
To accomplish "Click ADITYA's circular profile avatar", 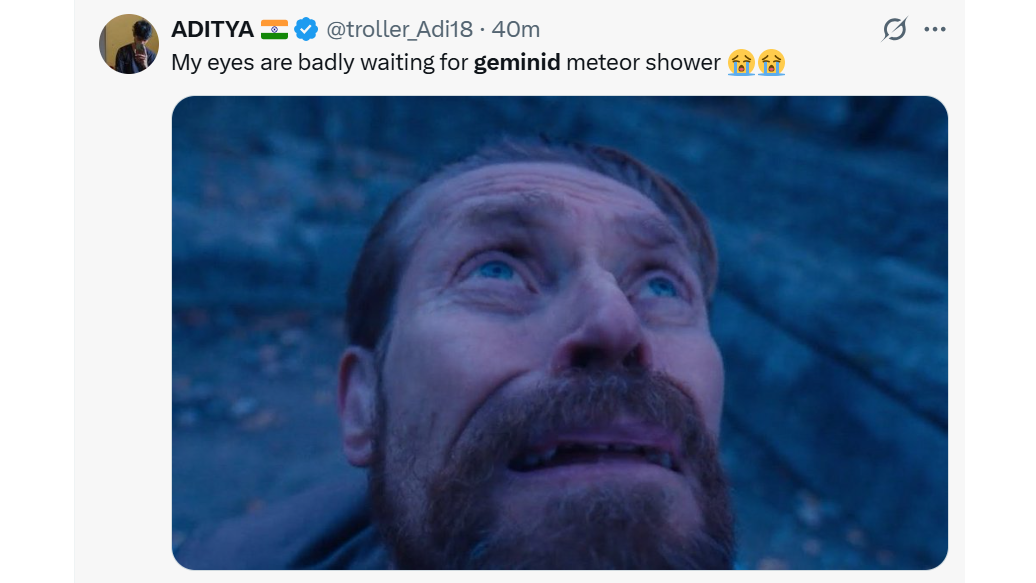I will point(128,43).
